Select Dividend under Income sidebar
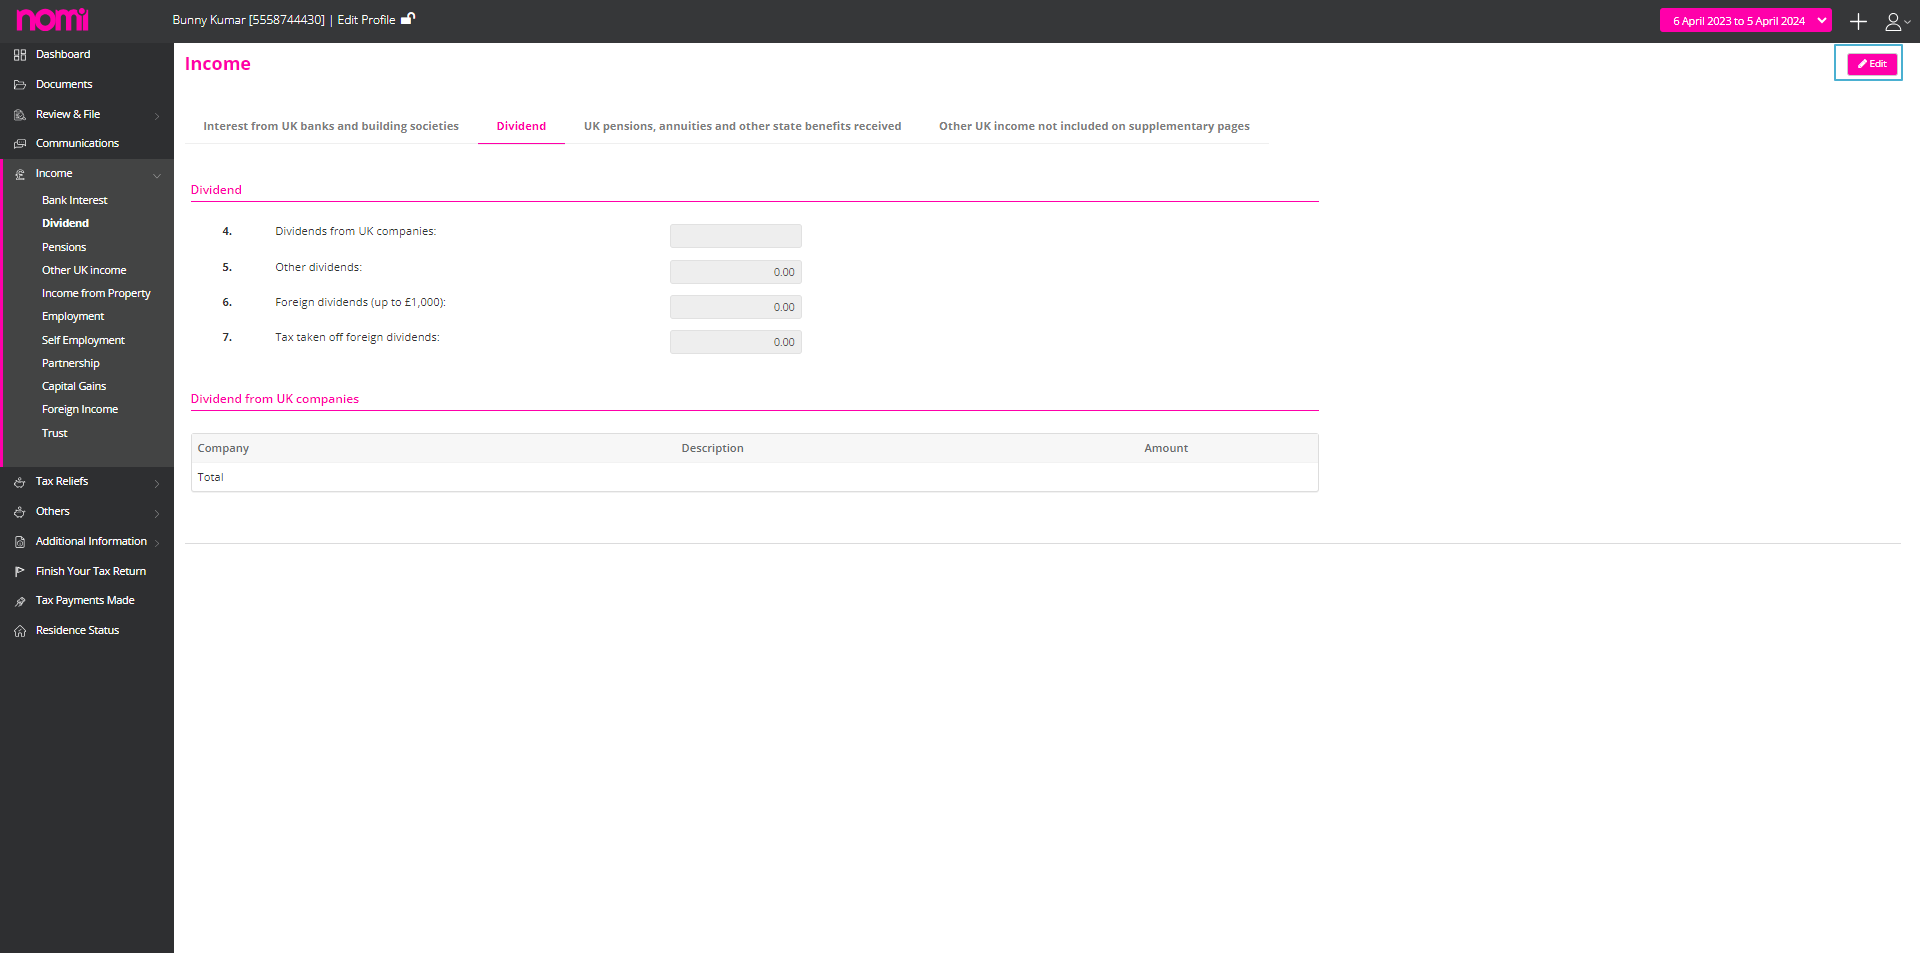The image size is (1920, 953). 65,224
